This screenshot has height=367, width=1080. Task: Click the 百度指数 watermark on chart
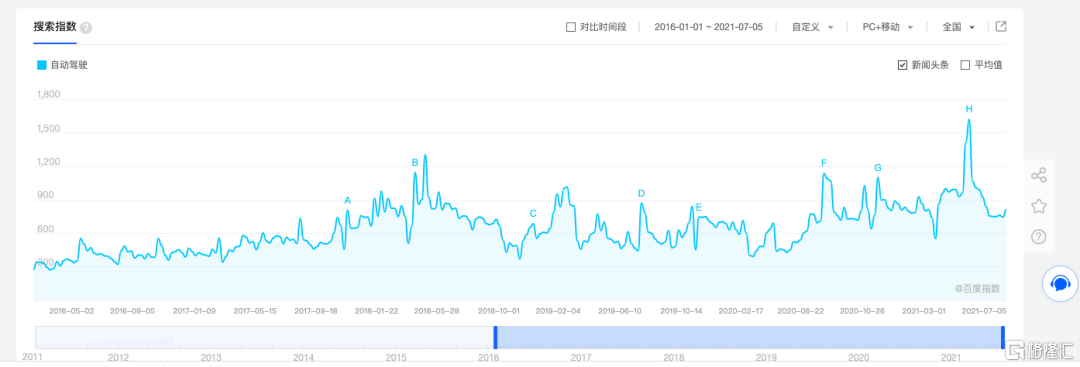pyautogui.click(x=977, y=289)
